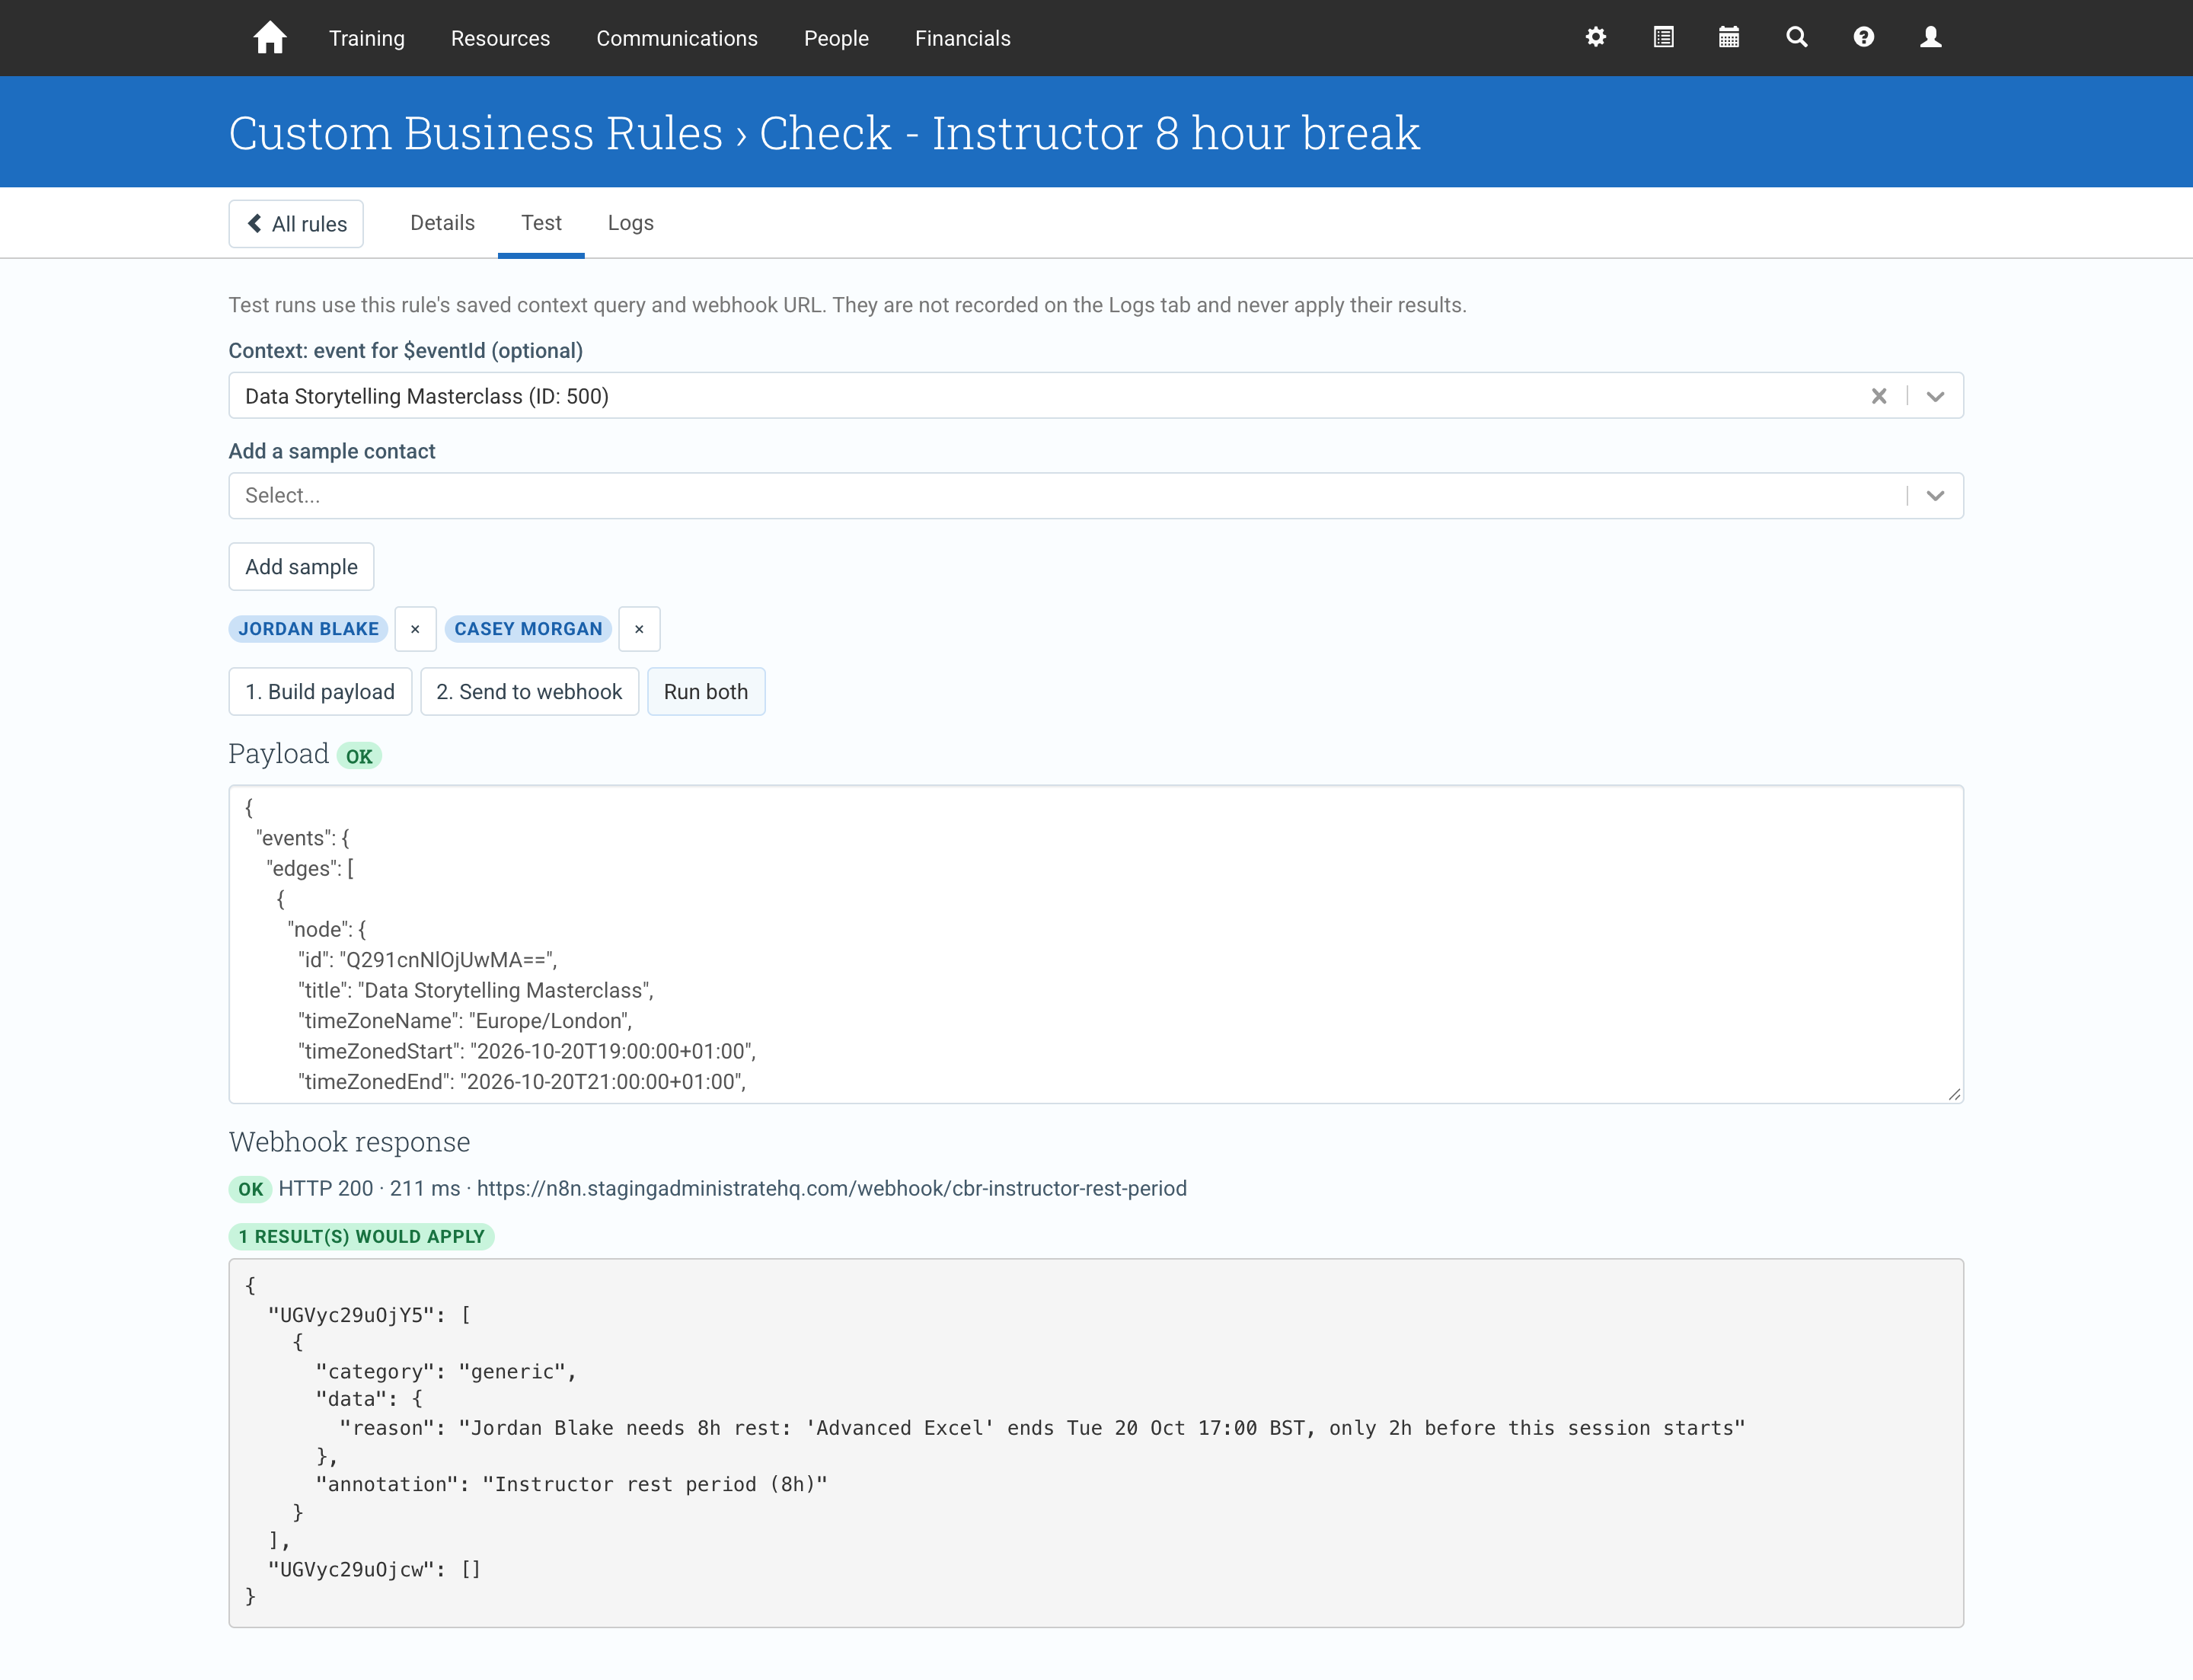Click the Custom Business Rules breadcrumb heading
The width and height of the screenshot is (2193, 1680).
[x=475, y=133]
